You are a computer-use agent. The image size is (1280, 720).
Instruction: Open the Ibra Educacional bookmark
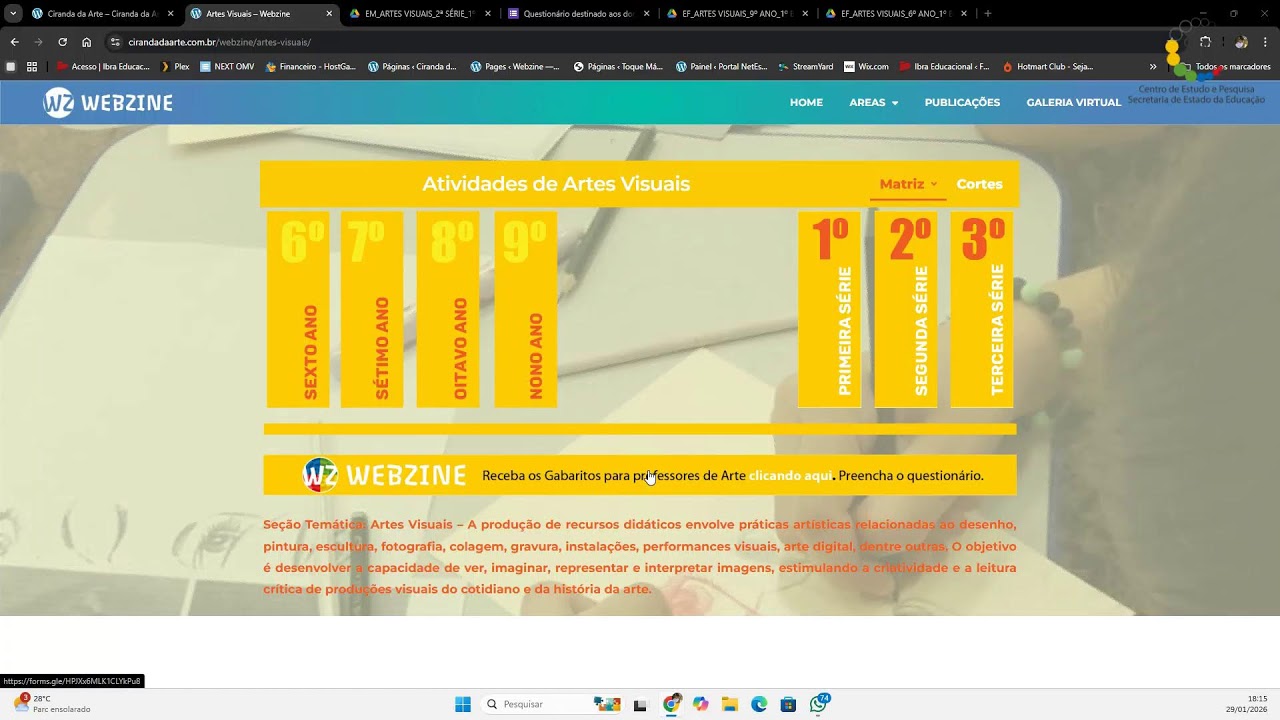[x=944, y=67]
